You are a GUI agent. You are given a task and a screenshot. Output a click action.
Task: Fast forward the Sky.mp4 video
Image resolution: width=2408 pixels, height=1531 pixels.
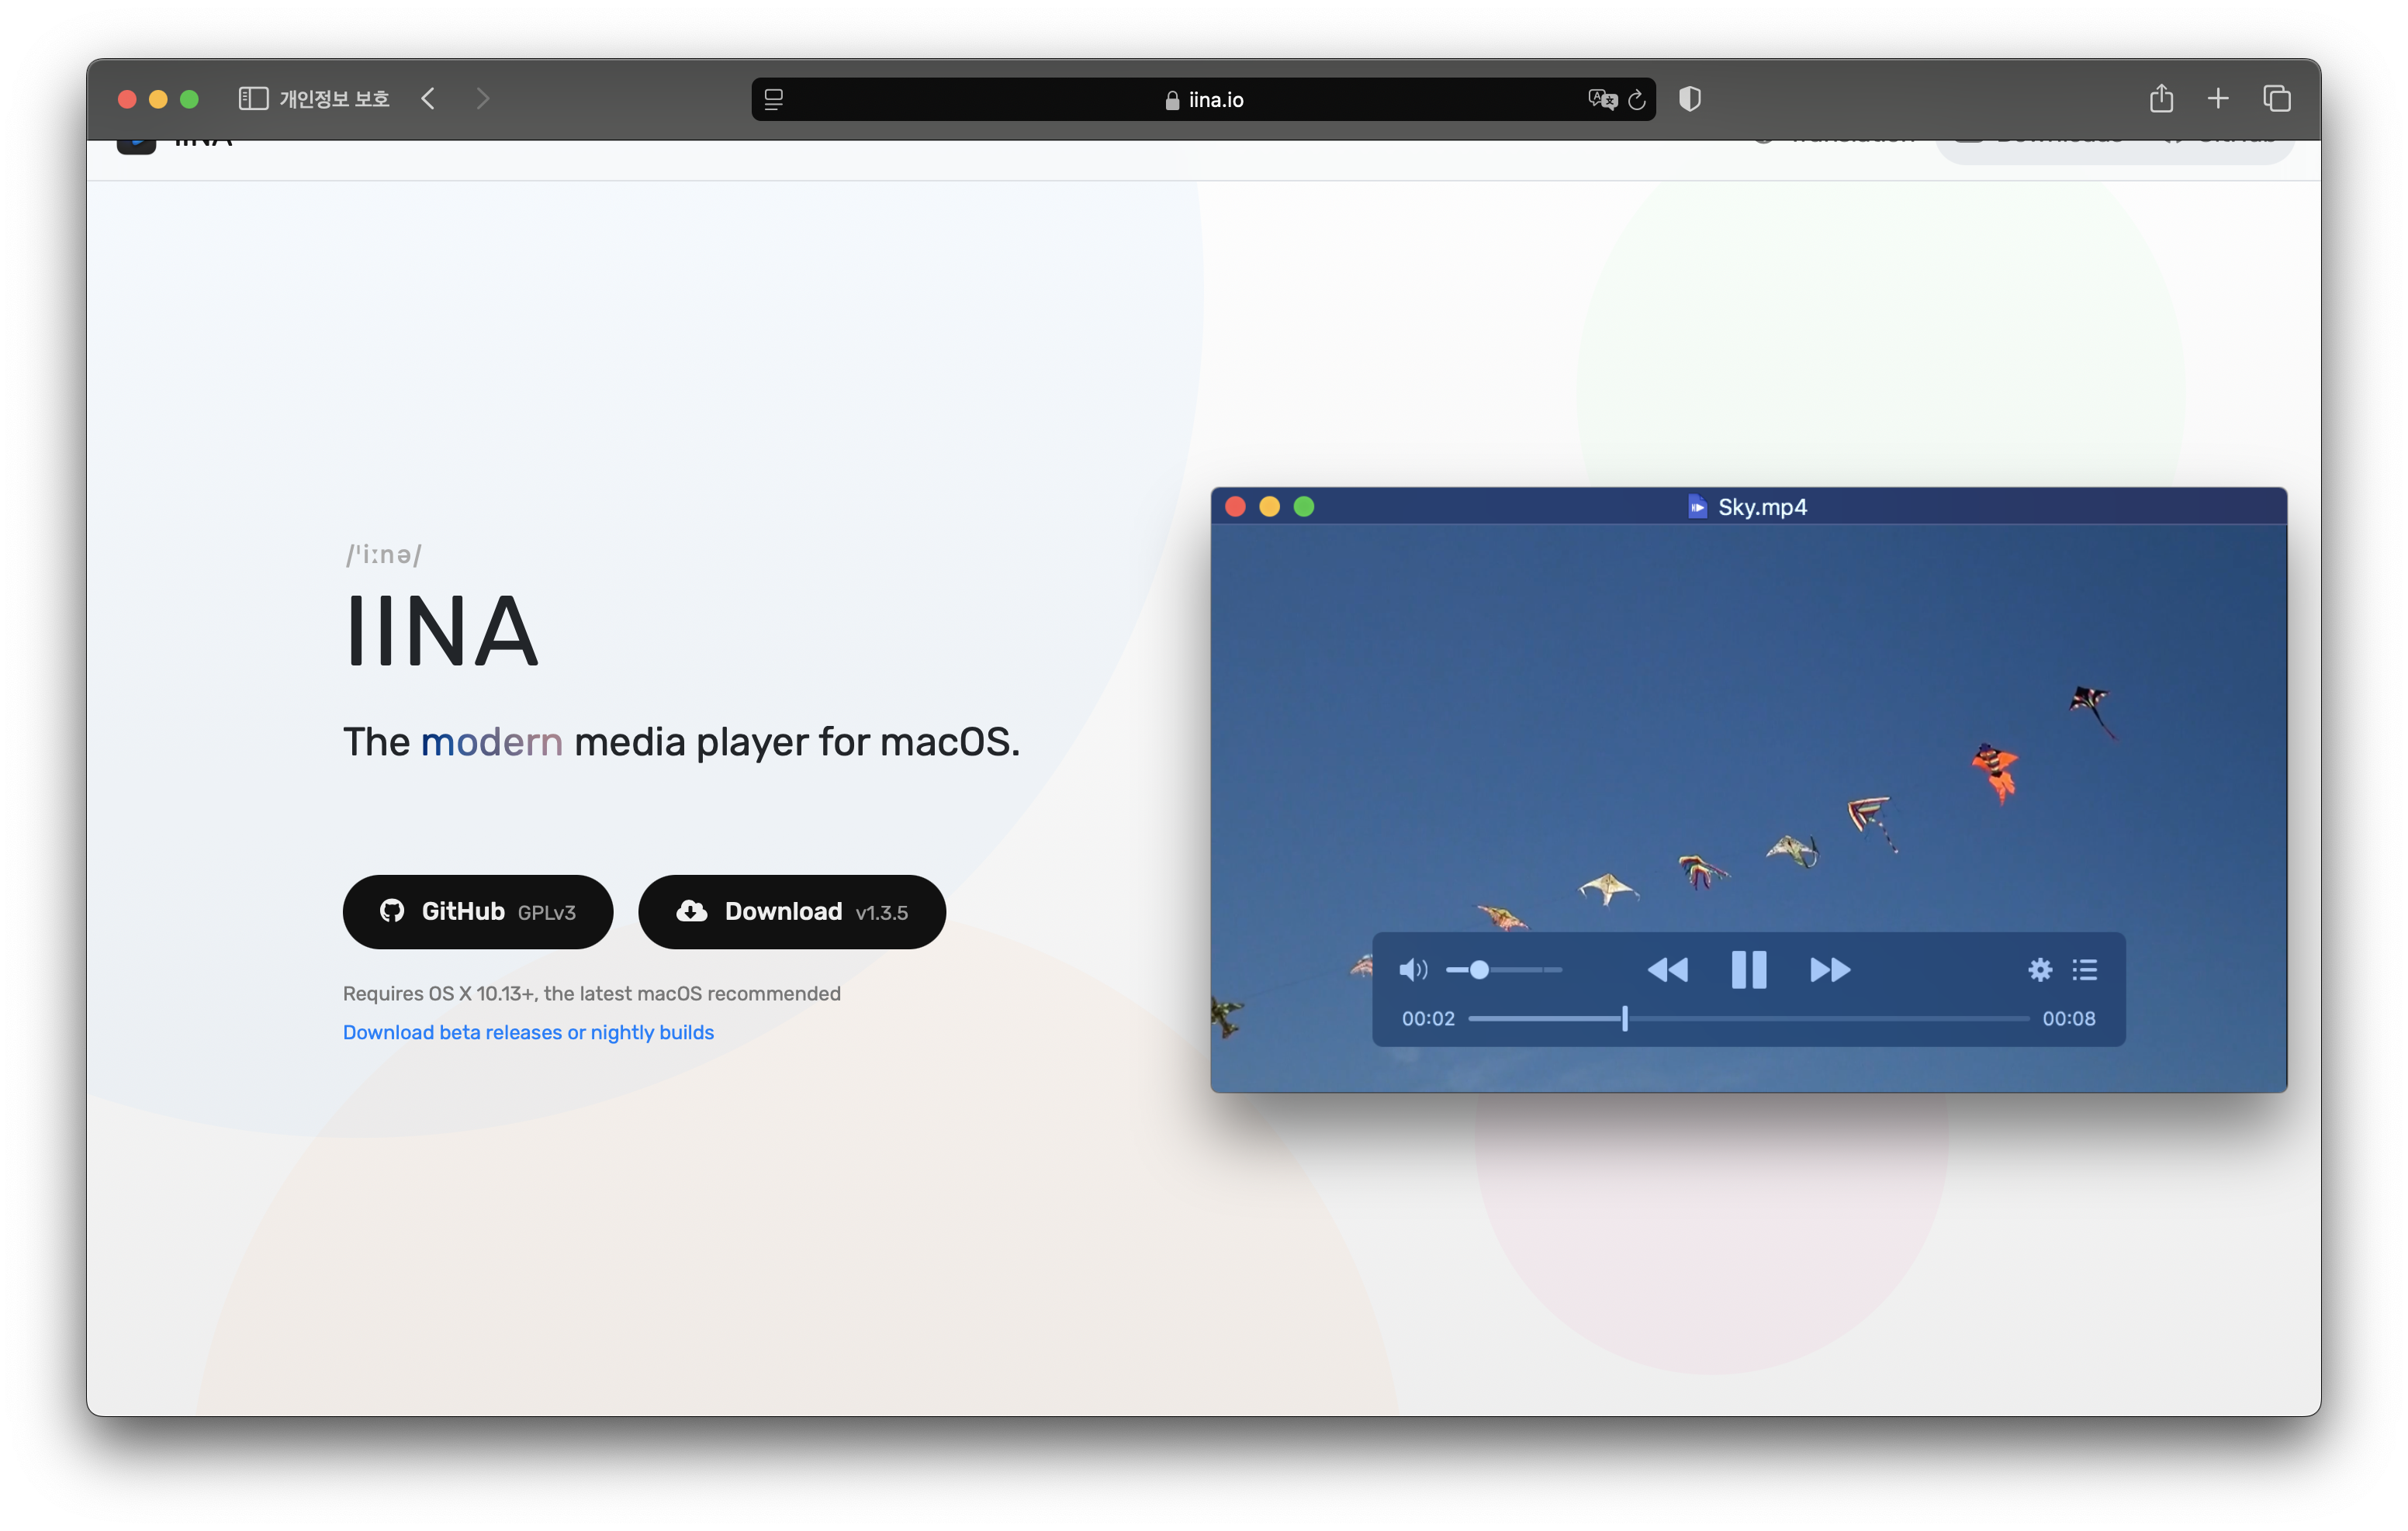click(x=1830, y=969)
